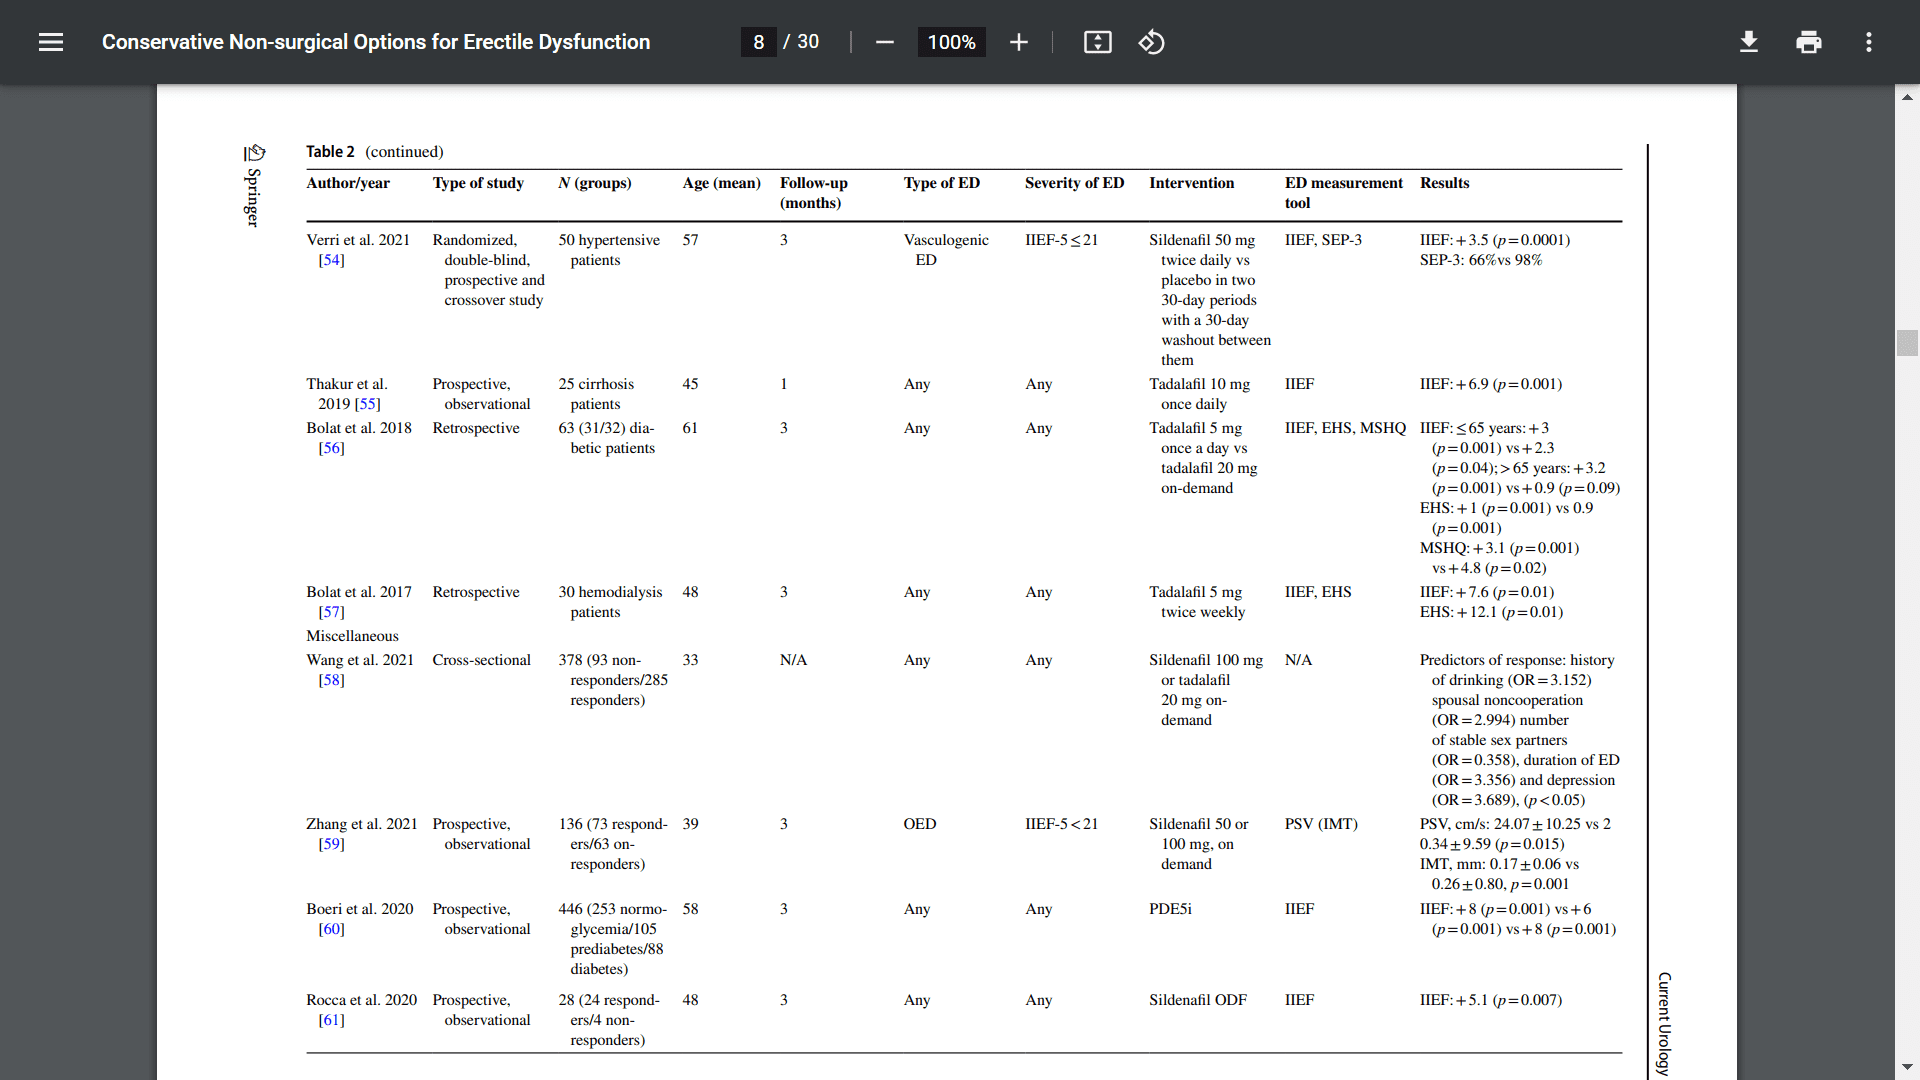Open reference link [54] for Verri et al.
Image resolution: width=1920 pixels, height=1080 pixels.
pos(331,260)
